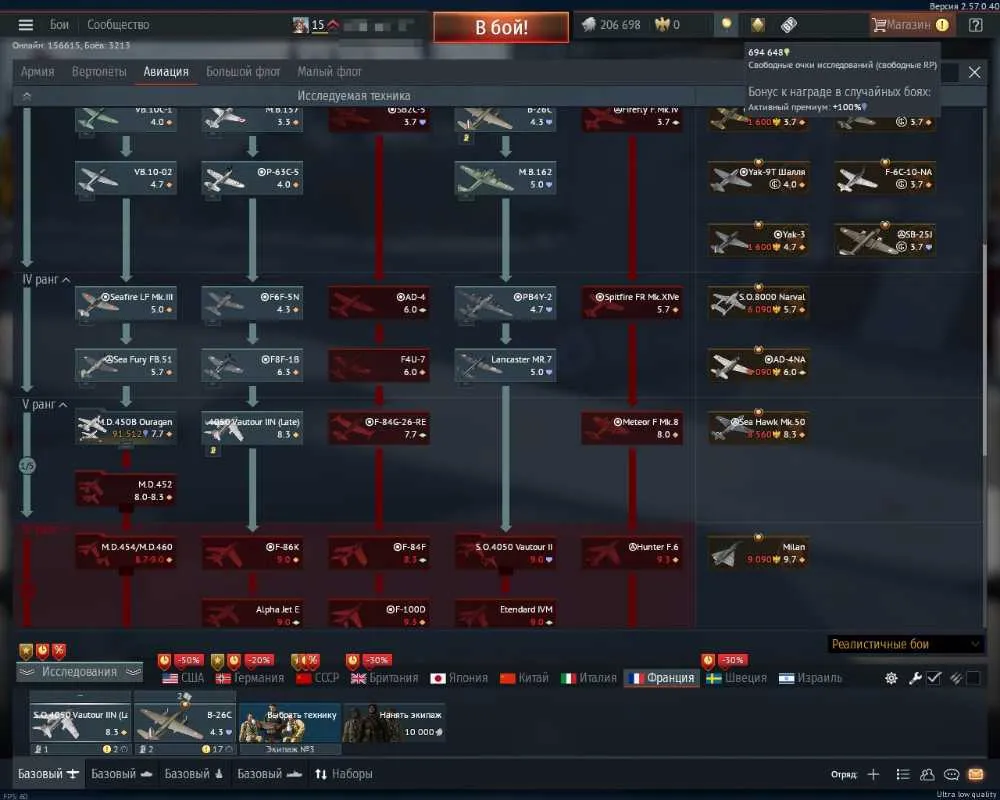
Task: Collapse the Исследования panel
Action: pos(79,672)
